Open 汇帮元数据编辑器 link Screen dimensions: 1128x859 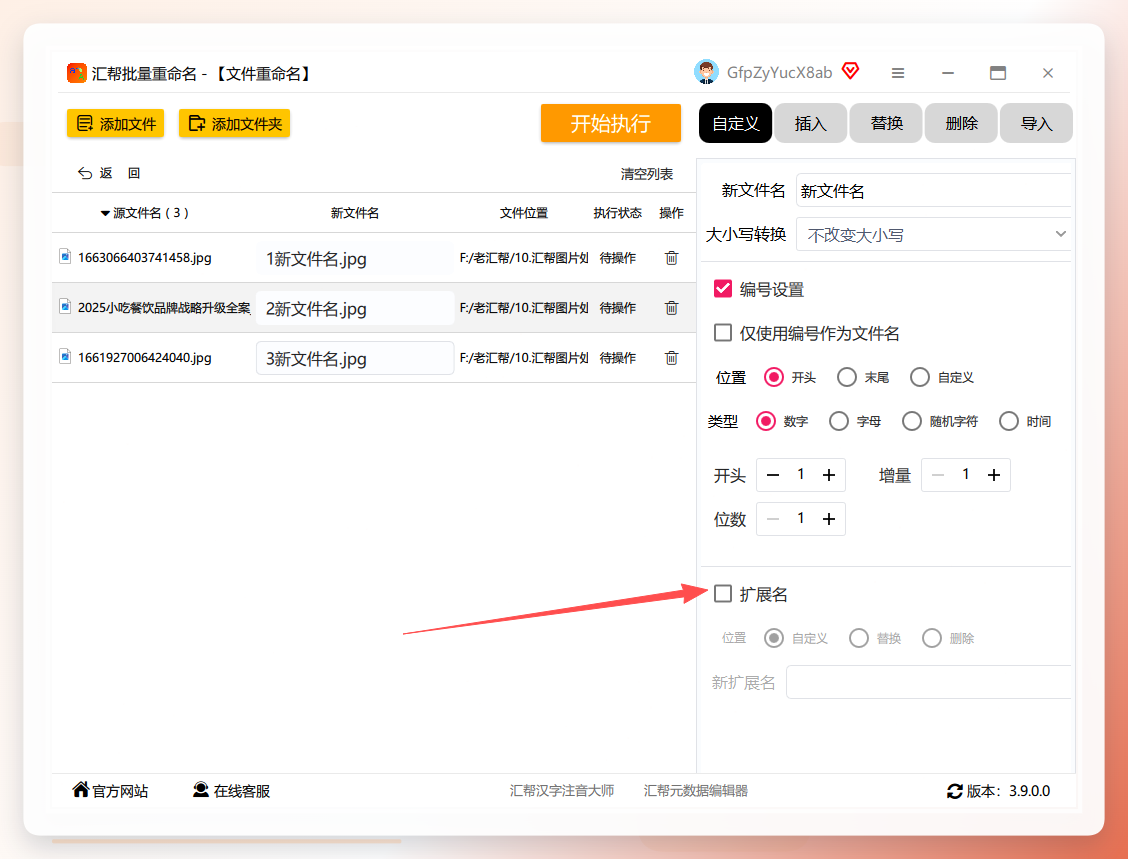pos(696,791)
